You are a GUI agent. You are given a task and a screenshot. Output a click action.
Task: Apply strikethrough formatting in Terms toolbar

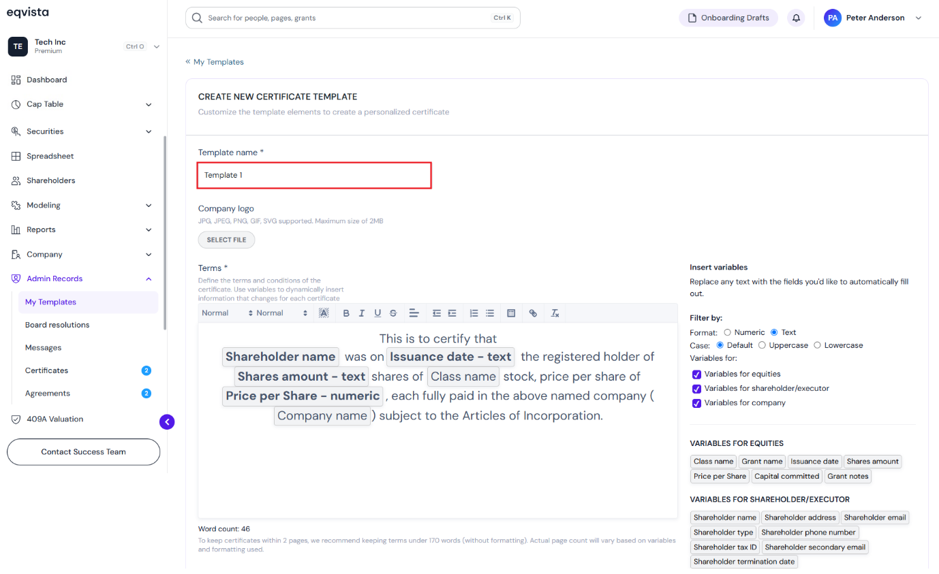tap(393, 313)
